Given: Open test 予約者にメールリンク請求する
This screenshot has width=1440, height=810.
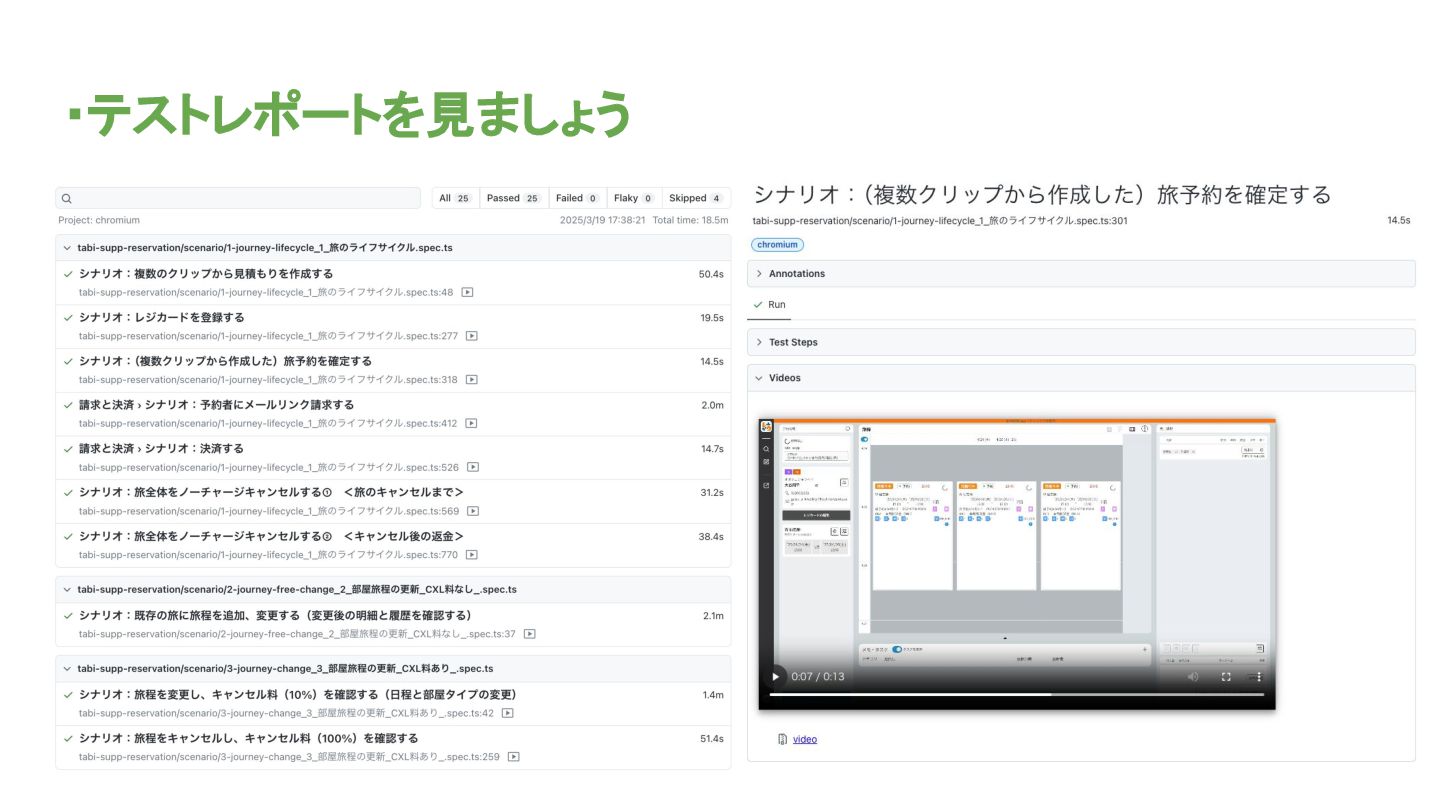Looking at the screenshot, I should click(x=217, y=405).
